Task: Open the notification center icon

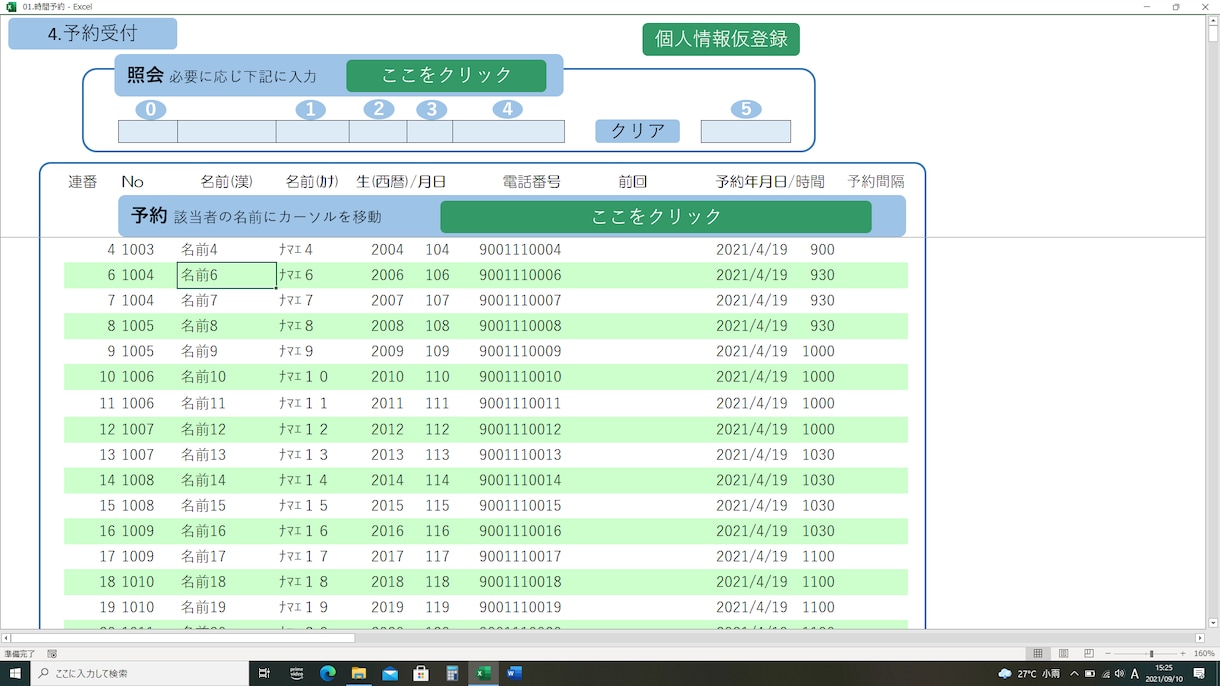Action: [x=1199, y=673]
